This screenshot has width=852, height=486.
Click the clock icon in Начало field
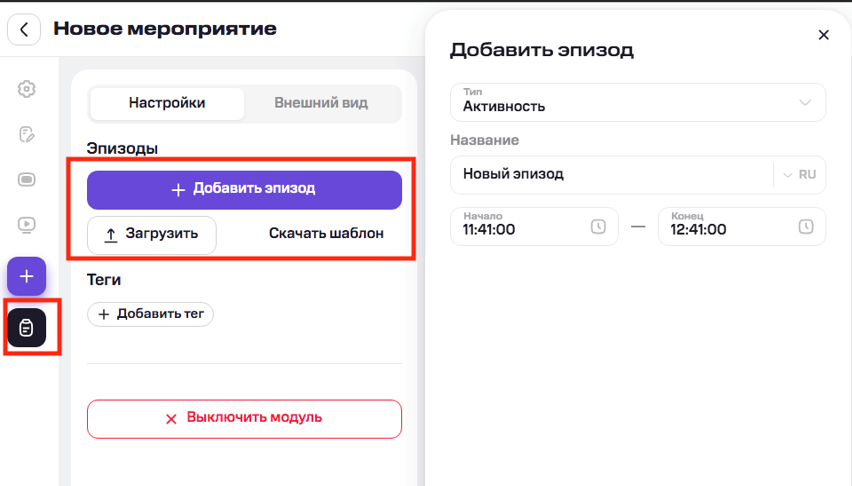coord(598,227)
